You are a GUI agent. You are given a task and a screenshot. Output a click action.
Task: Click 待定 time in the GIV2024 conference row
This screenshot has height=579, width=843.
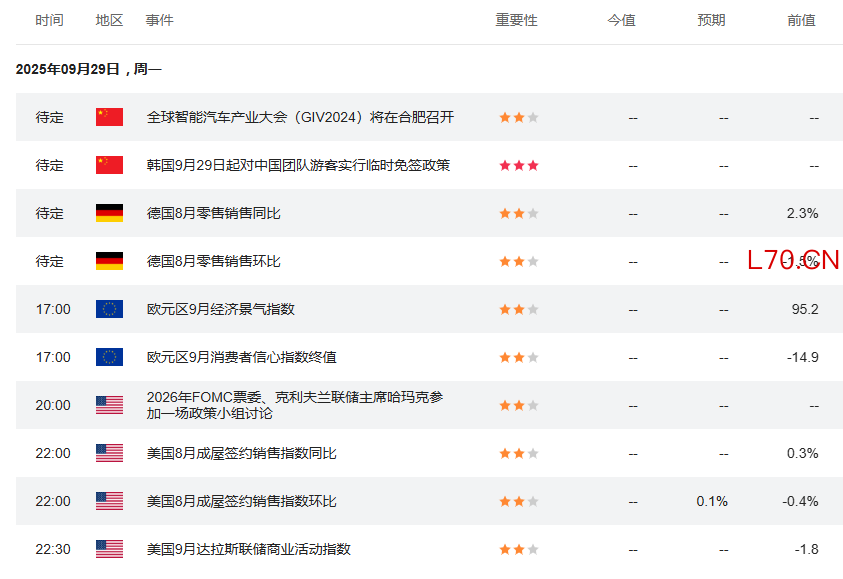49,117
